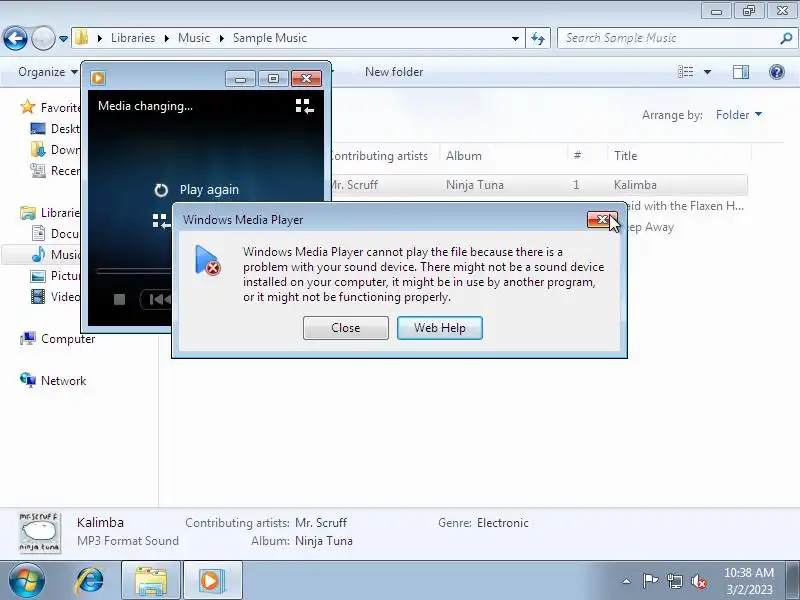800x600 pixels.
Task: Click the Ninja Tuna album art thumbnail
Action: 40,532
